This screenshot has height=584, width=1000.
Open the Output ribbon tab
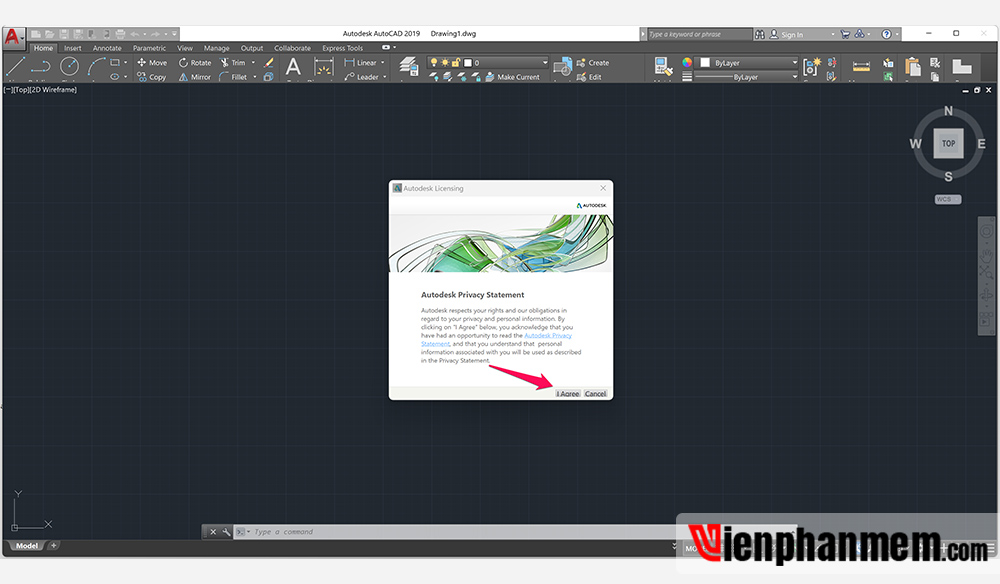coord(252,48)
